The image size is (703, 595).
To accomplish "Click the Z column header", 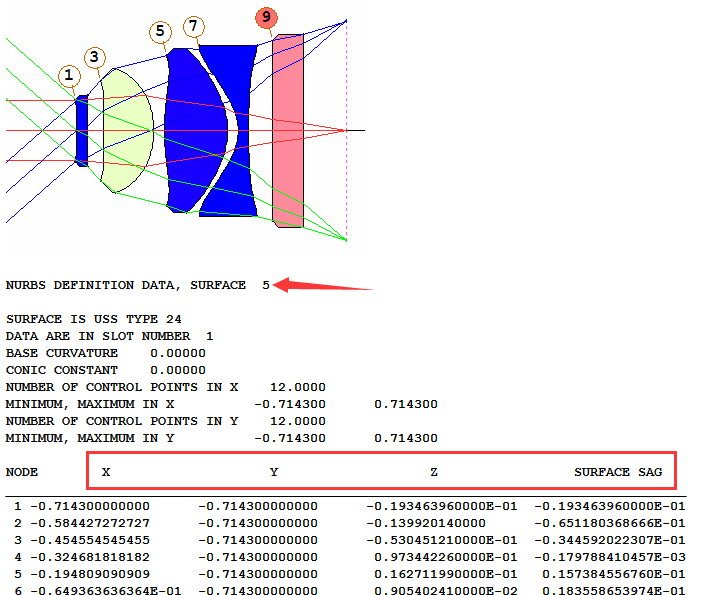I will pyautogui.click(x=434, y=472).
